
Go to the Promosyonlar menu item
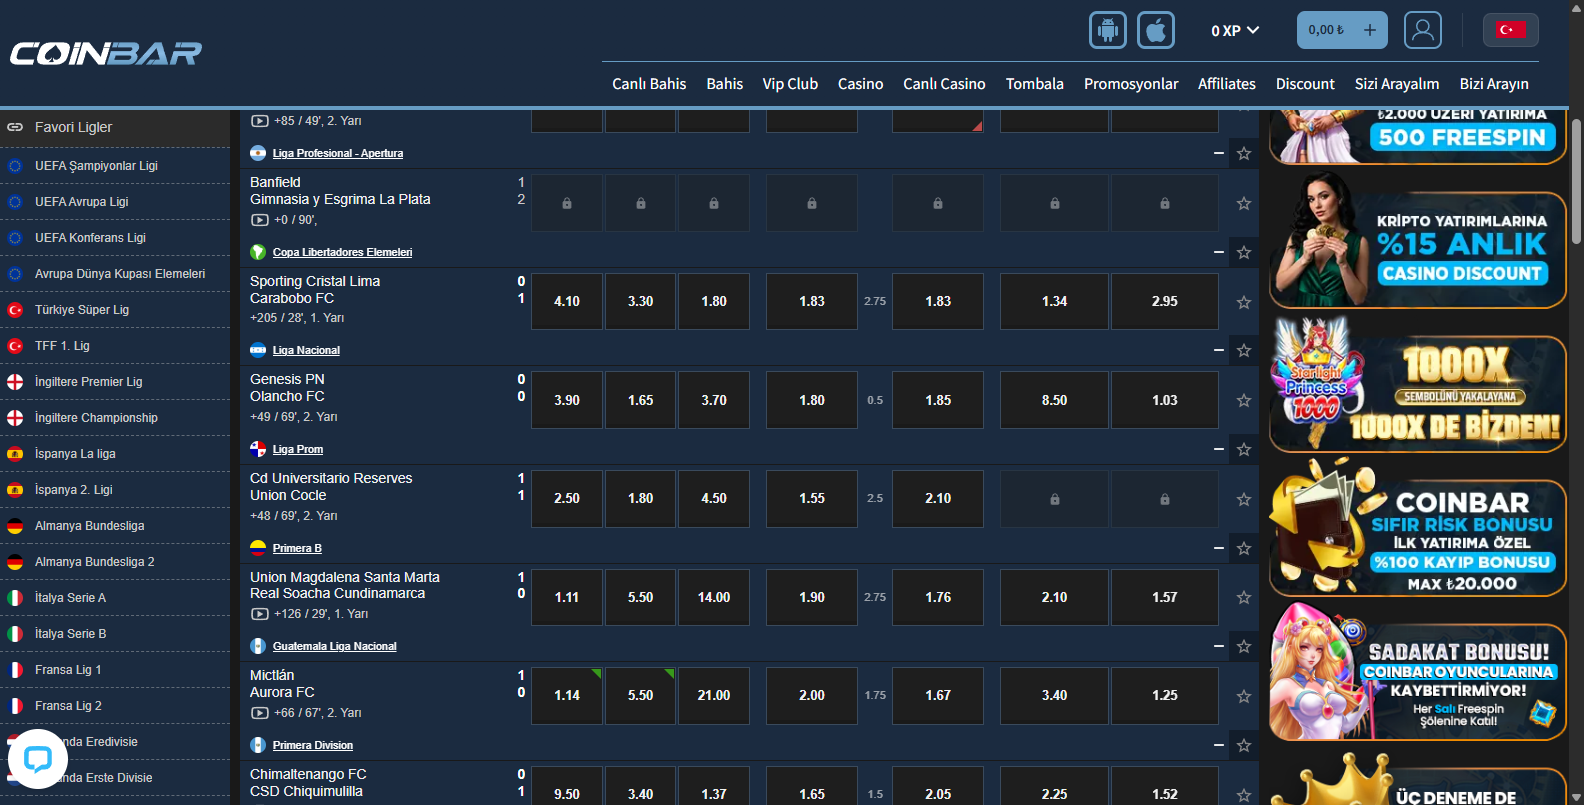1130,84
